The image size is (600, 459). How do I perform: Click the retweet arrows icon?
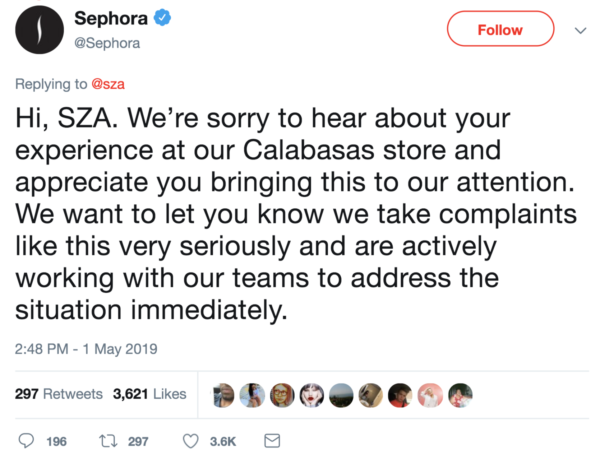(x=108, y=441)
